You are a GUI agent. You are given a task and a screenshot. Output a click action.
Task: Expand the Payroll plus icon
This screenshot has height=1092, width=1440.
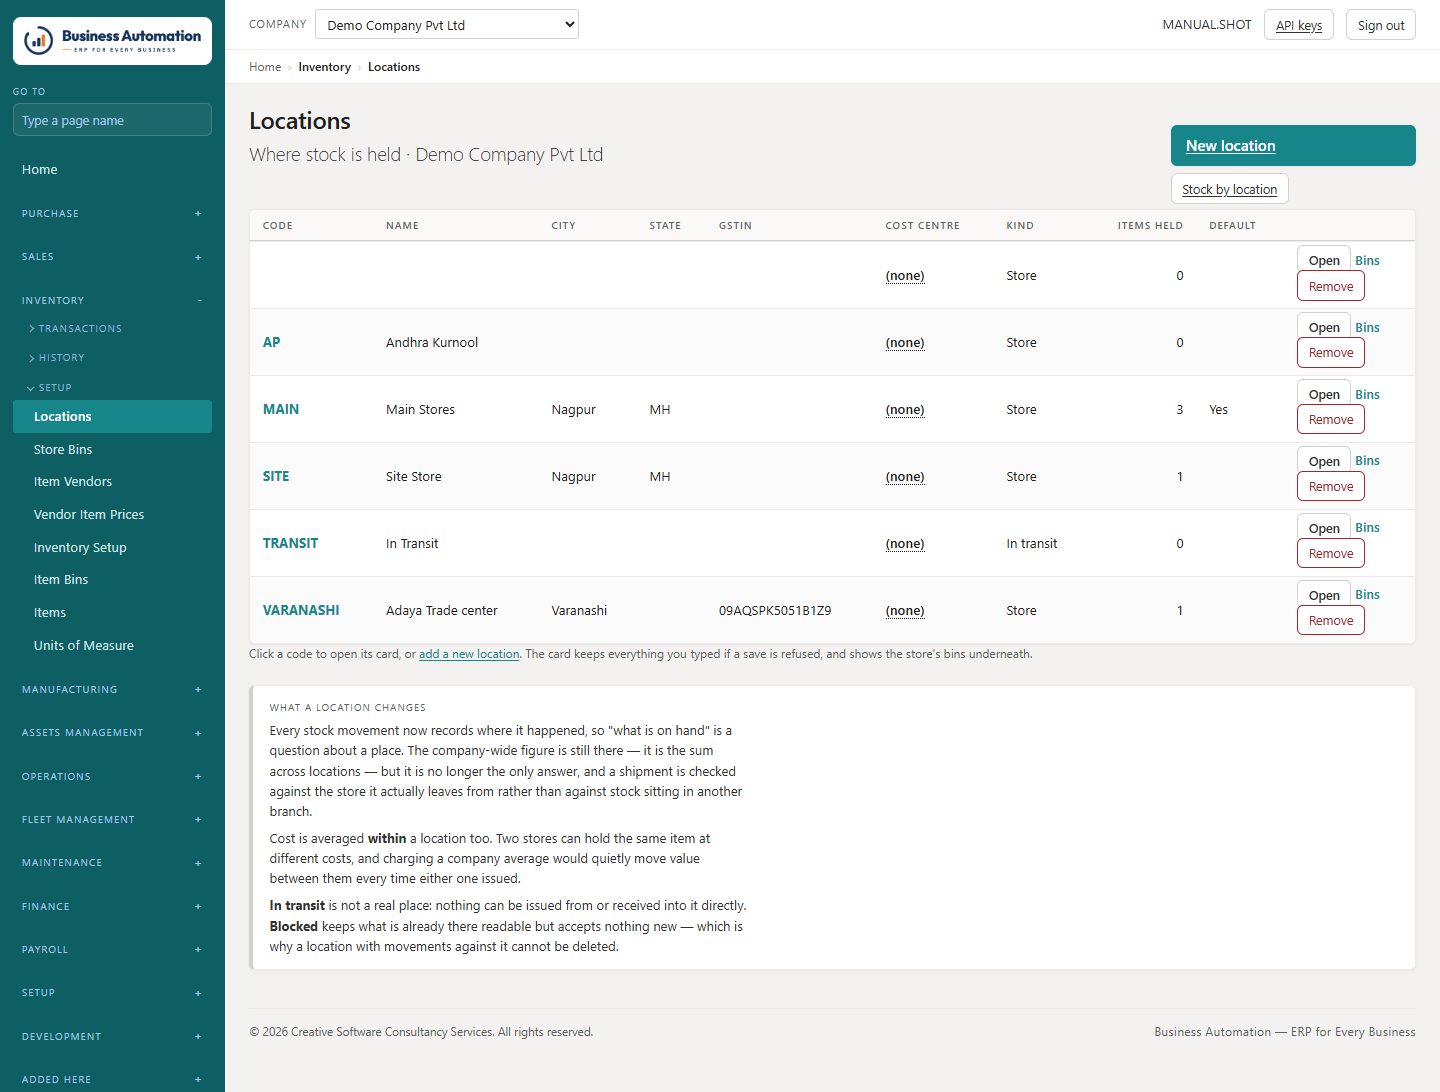pyautogui.click(x=198, y=950)
